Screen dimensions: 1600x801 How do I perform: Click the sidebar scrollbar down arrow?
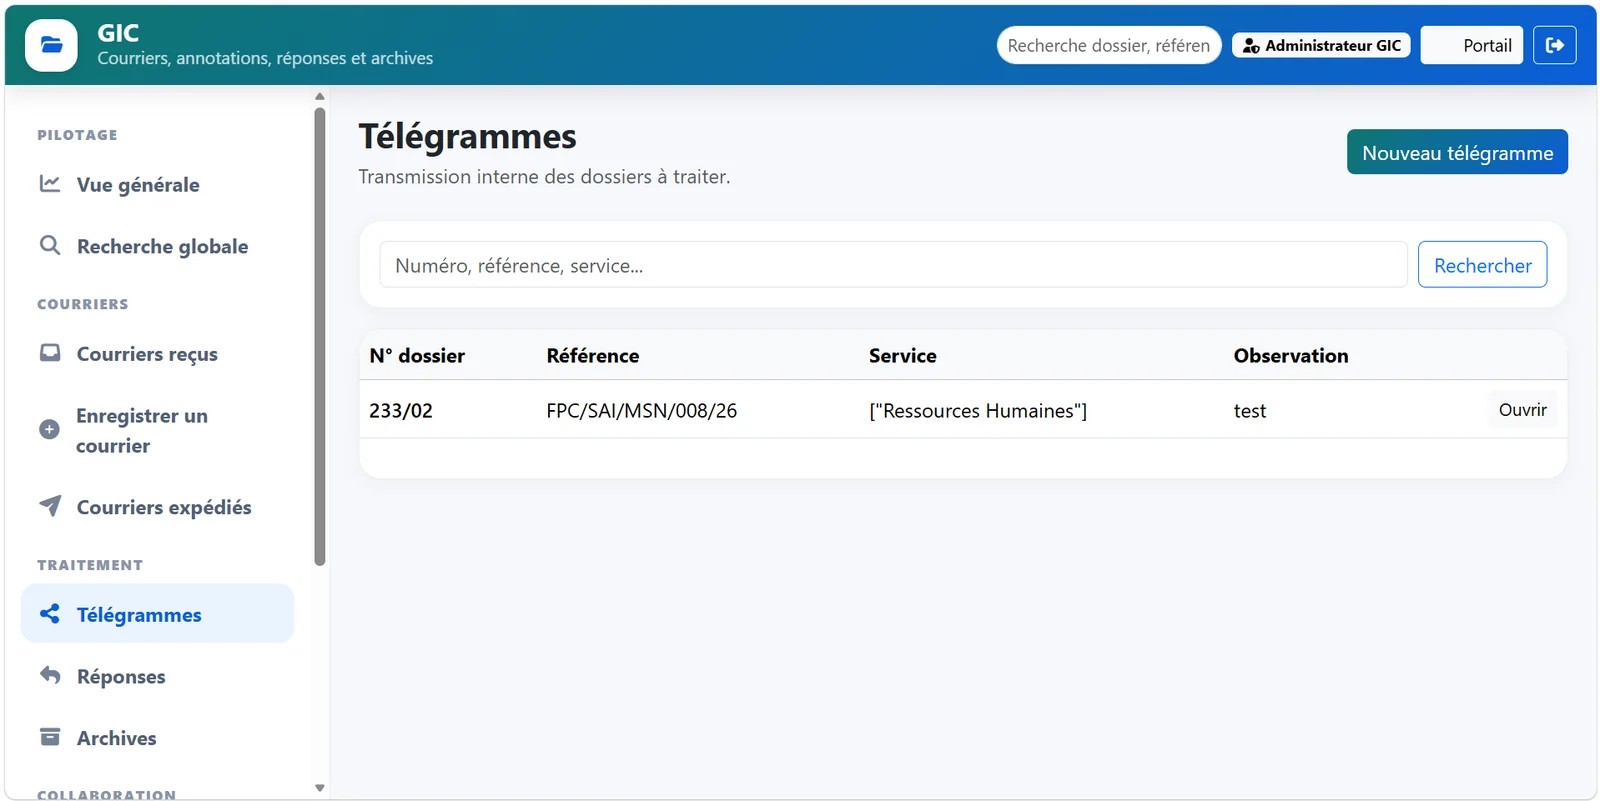(x=320, y=788)
